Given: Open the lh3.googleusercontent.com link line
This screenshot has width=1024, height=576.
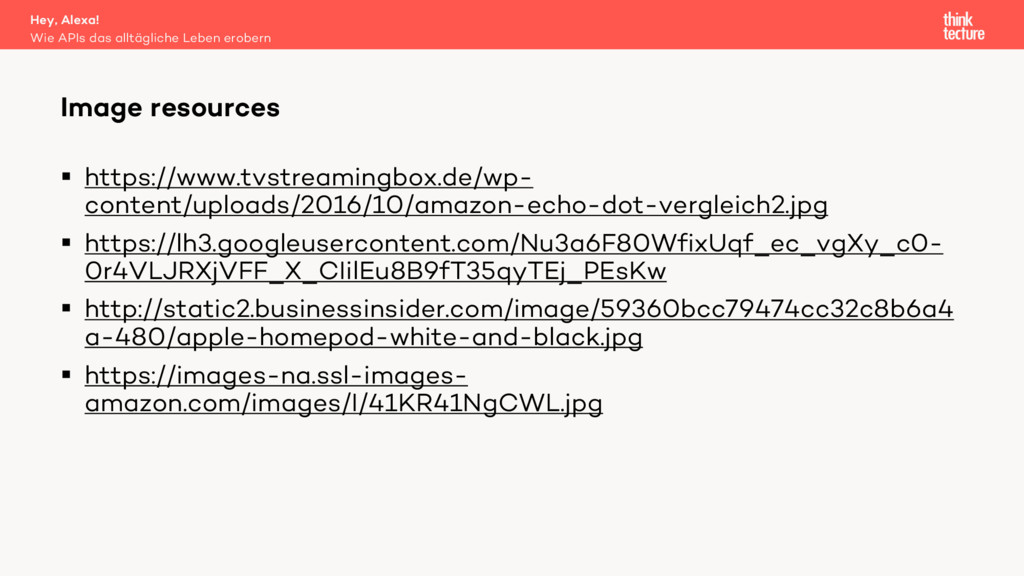Looking at the screenshot, I should (x=513, y=244).
